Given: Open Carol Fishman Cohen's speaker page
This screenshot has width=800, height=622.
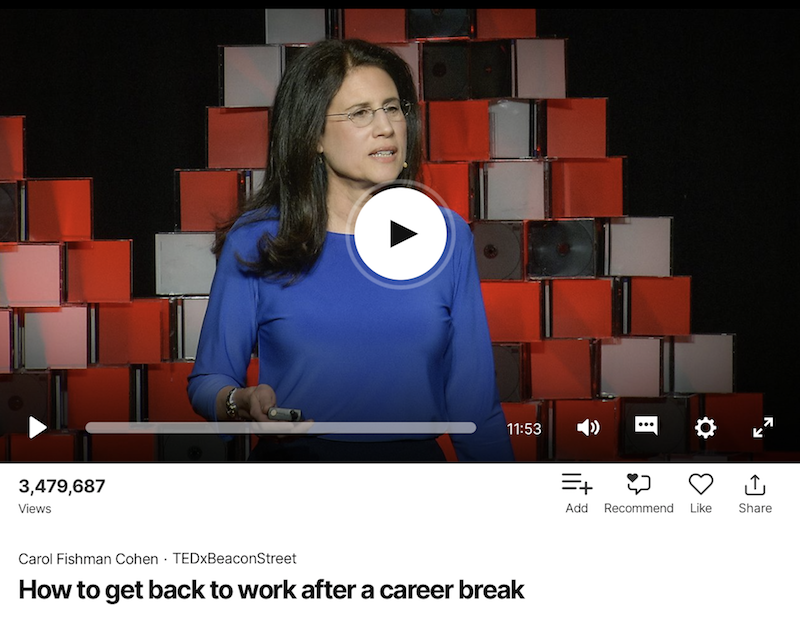Looking at the screenshot, I should [x=88, y=559].
